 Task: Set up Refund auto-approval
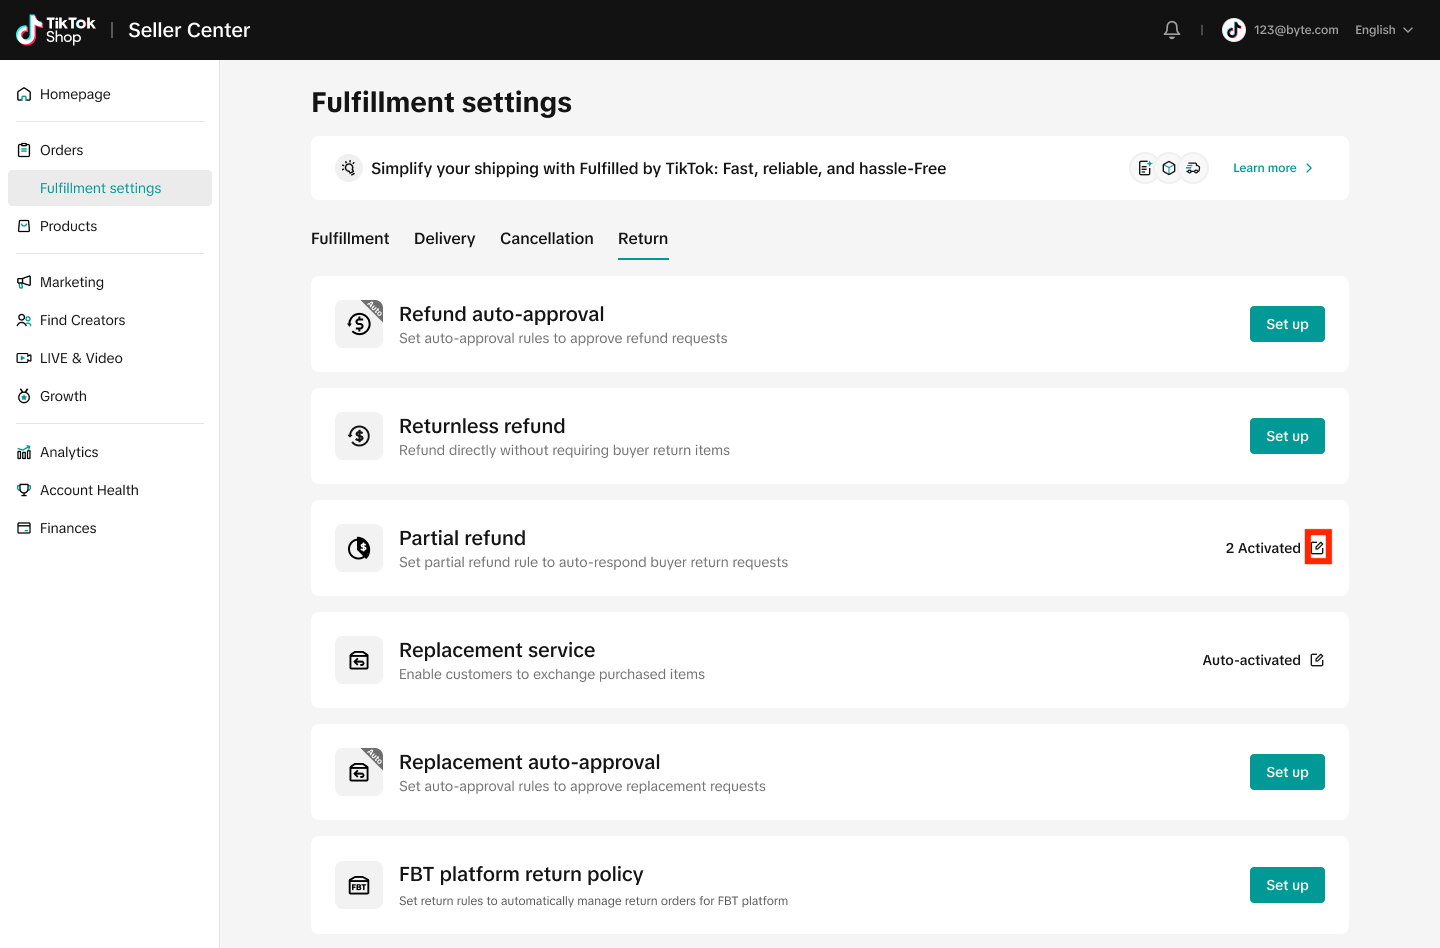[x=1286, y=324]
